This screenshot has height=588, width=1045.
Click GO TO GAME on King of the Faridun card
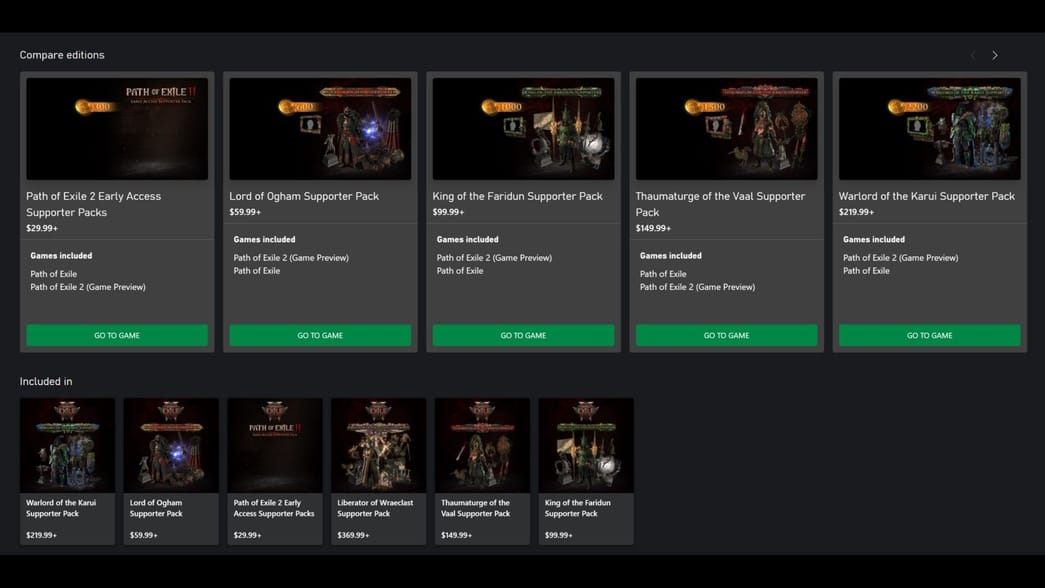tap(523, 335)
